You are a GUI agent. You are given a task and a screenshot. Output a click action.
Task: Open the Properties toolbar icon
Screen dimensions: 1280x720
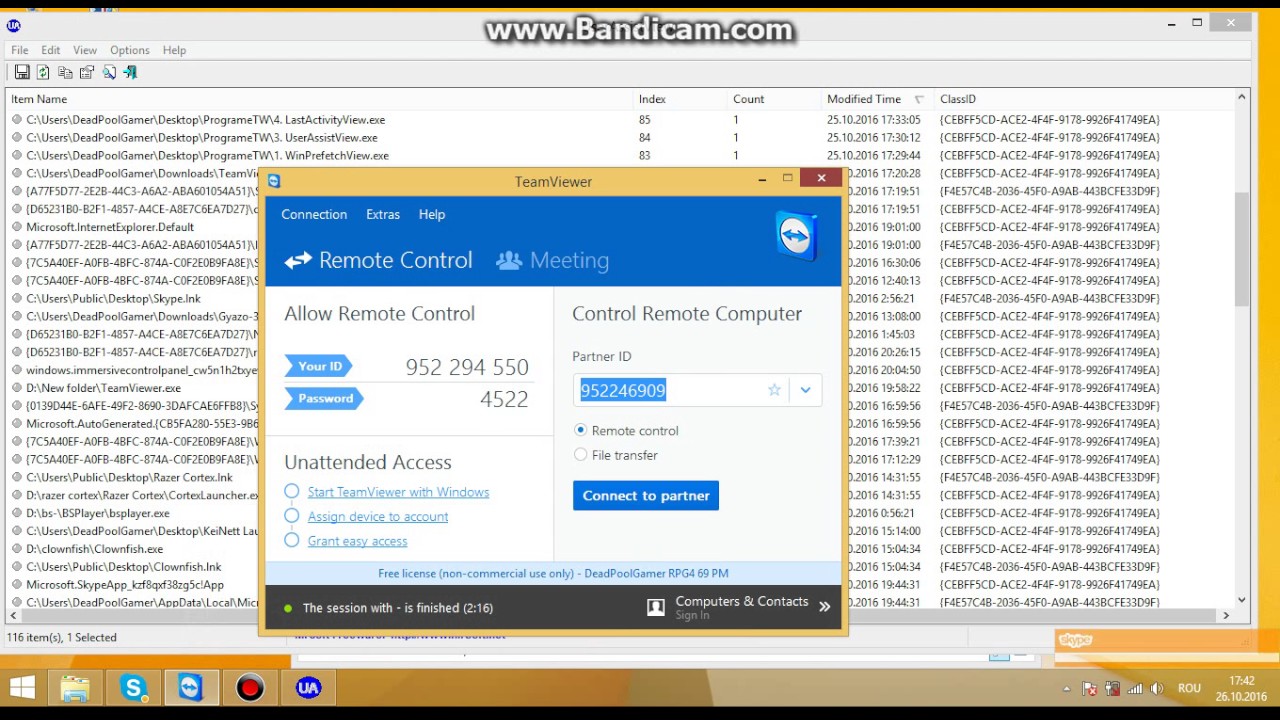click(x=87, y=72)
